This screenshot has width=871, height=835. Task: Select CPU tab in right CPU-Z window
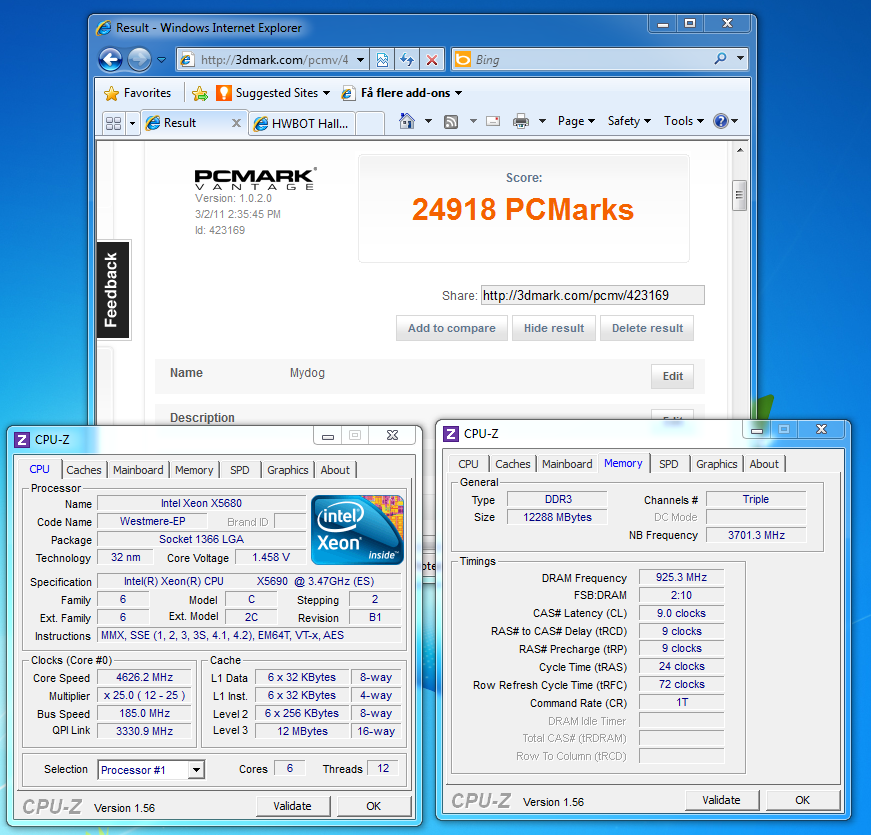point(468,464)
